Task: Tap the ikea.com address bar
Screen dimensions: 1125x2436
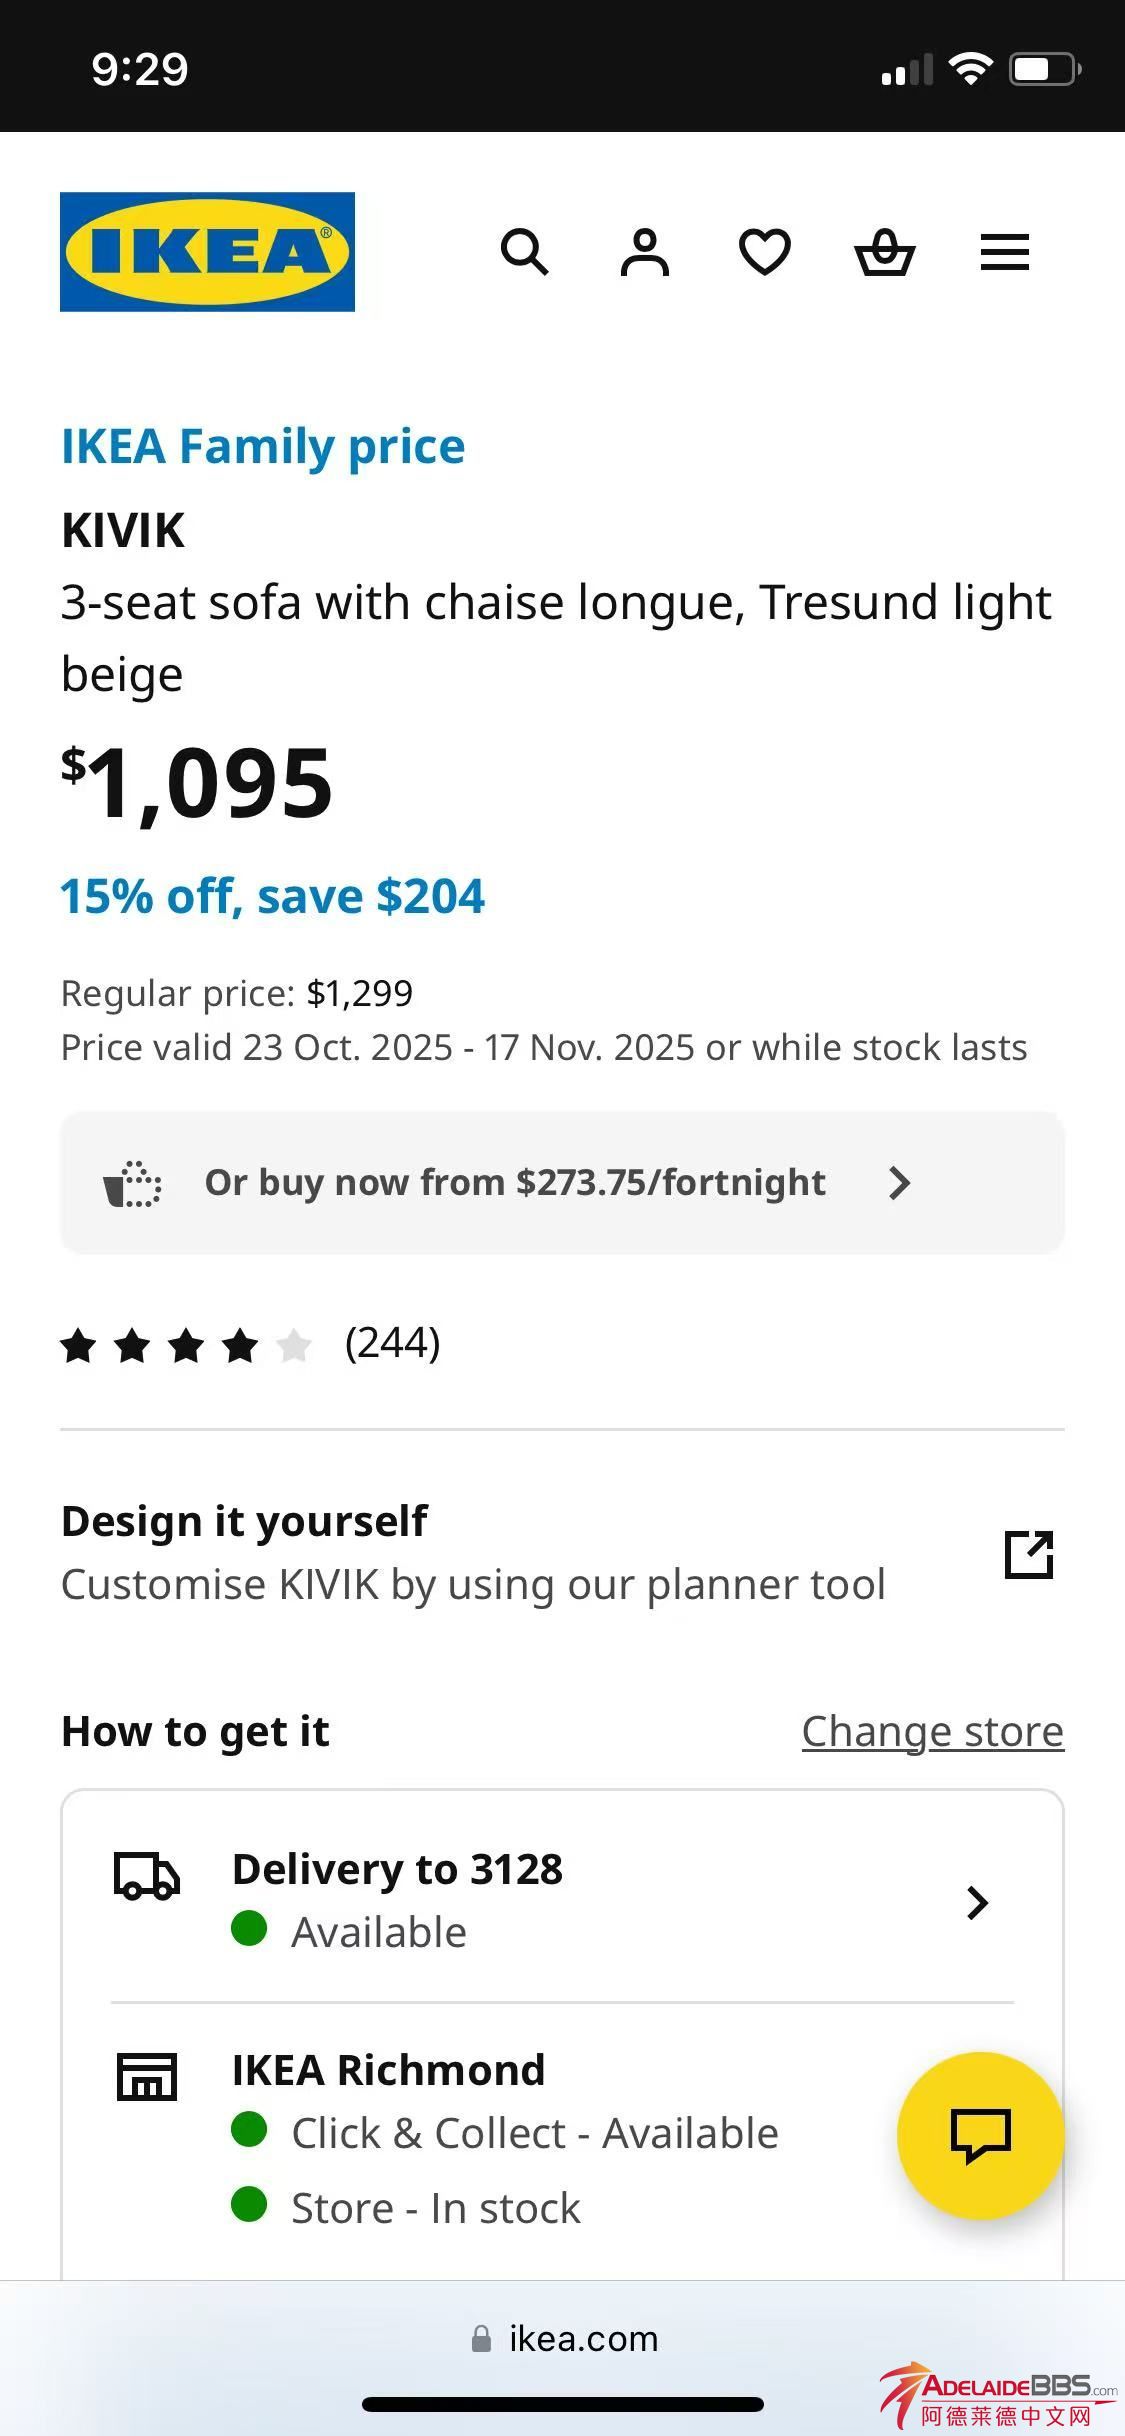Action: point(564,2339)
